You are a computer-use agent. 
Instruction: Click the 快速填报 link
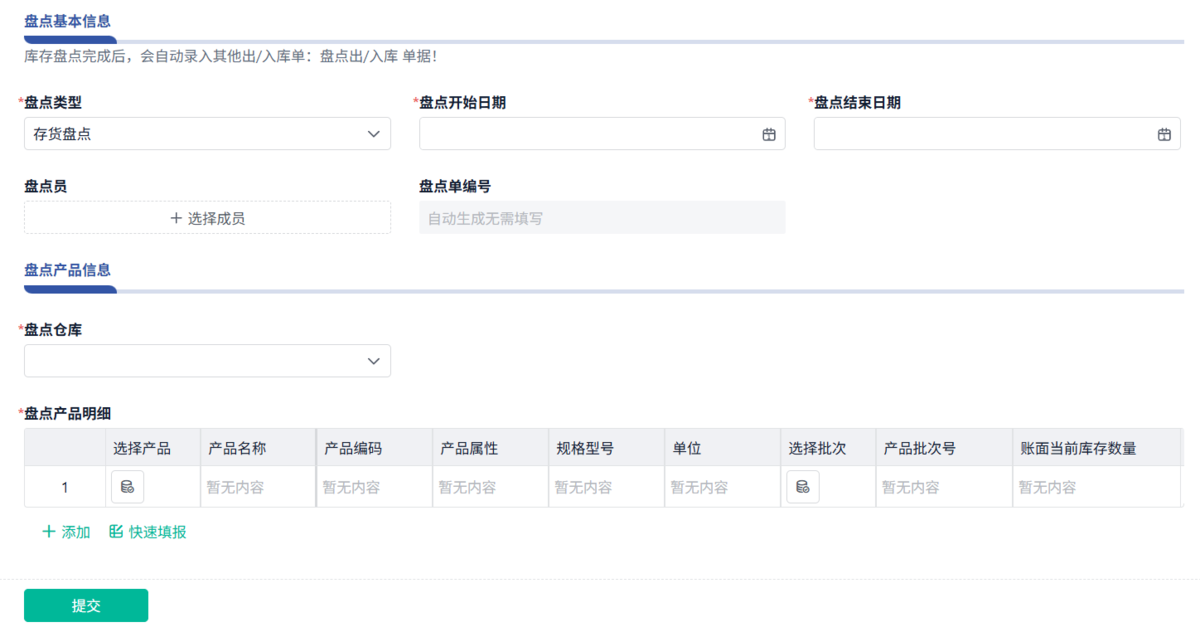[157, 532]
